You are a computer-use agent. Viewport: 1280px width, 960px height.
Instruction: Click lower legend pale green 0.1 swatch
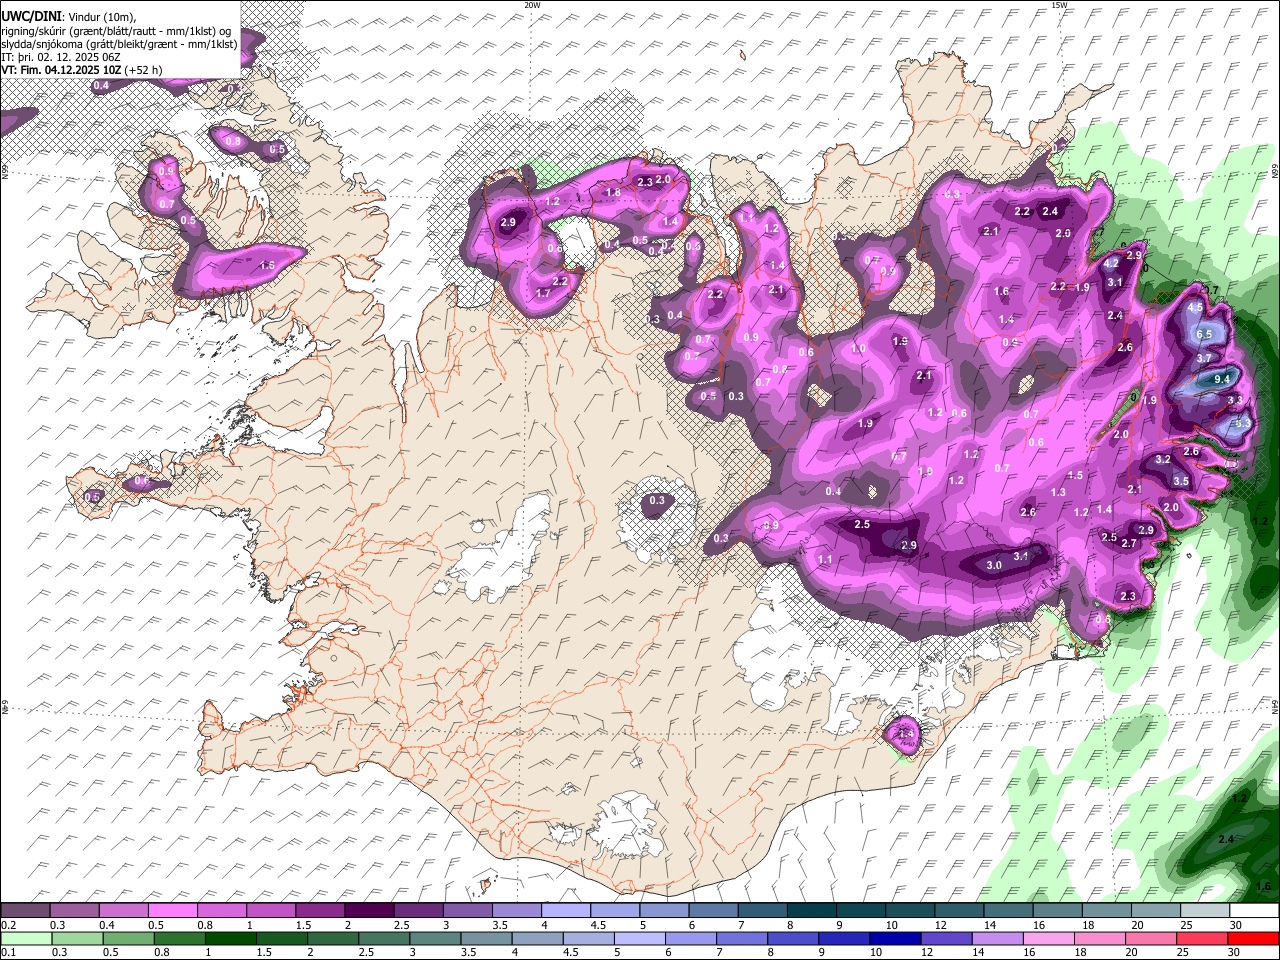26,939
